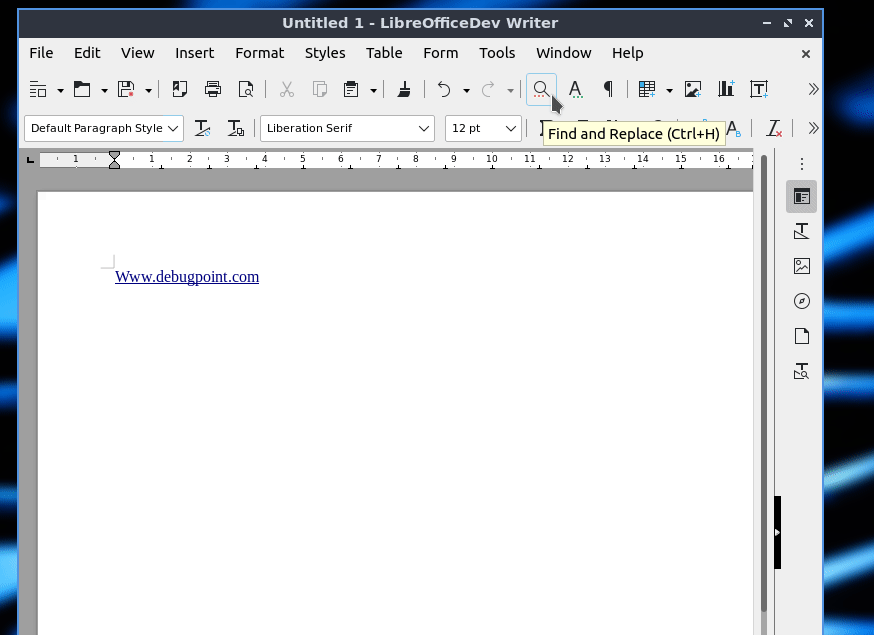874x635 pixels.
Task: Expand the formatting toolbar overflow chevron
Action: point(813,128)
